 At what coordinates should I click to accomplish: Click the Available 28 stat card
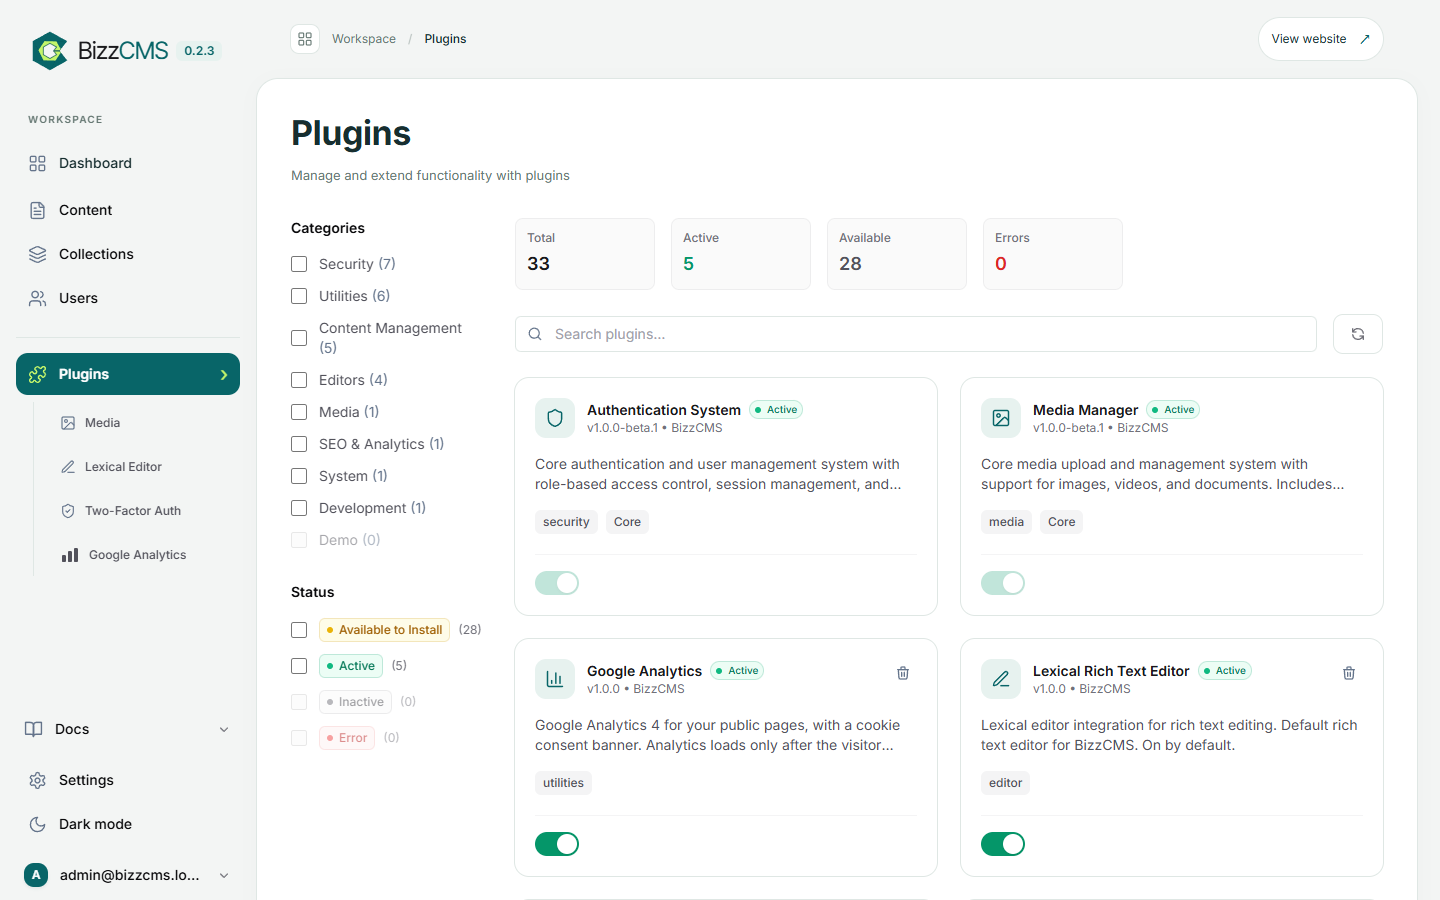(897, 254)
